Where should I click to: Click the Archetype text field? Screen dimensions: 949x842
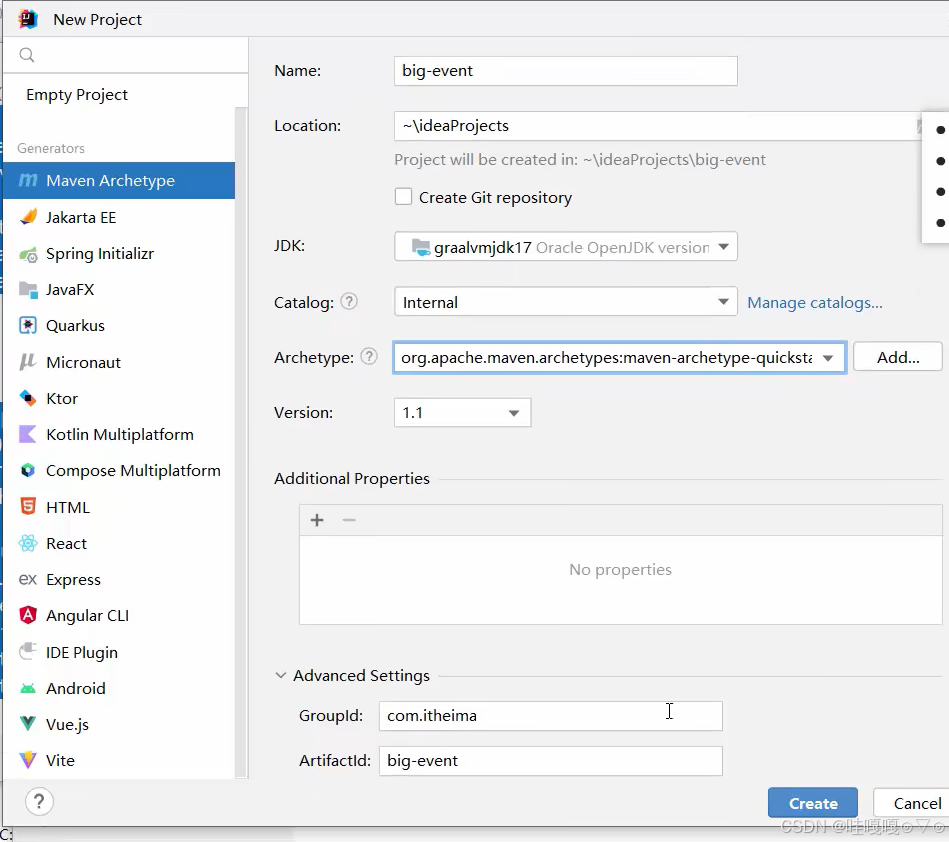(x=605, y=358)
